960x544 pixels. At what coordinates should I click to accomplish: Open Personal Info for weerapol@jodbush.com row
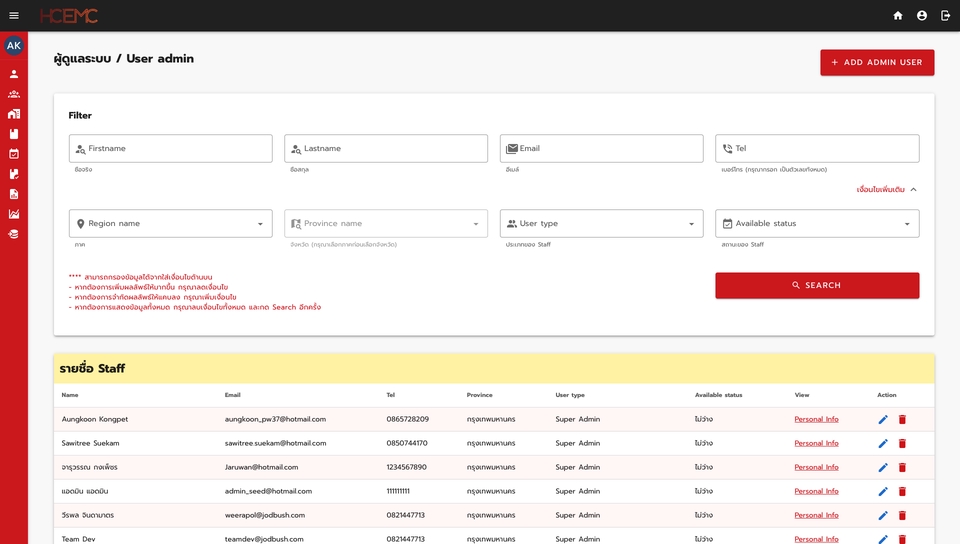click(x=816, y=515)
